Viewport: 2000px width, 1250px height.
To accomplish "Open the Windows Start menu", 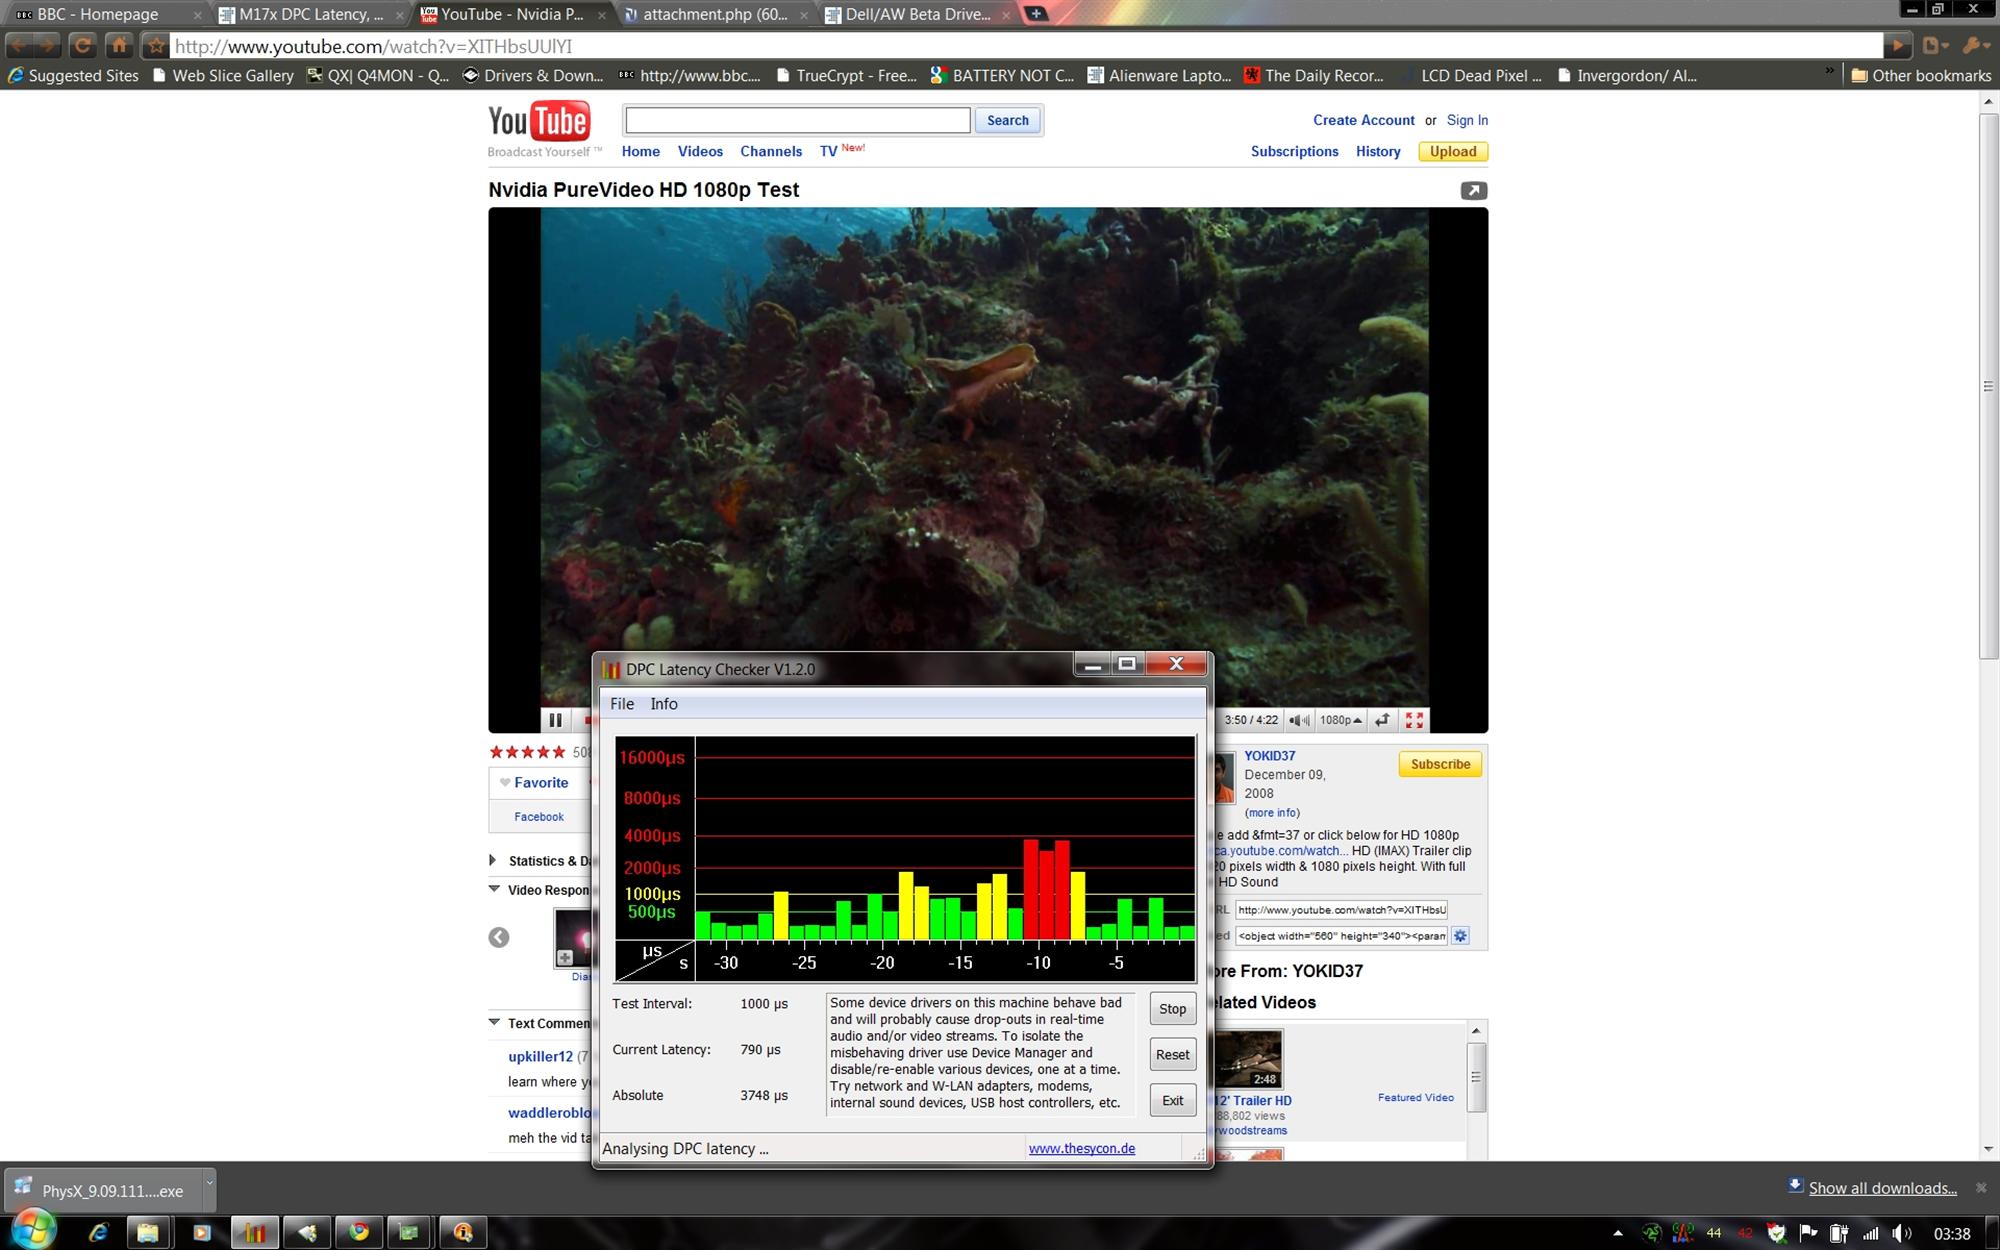I will click(x=33, y=1230).
